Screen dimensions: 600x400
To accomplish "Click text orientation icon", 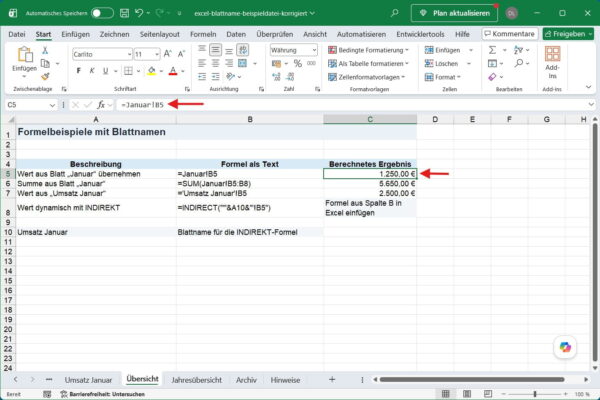I will 230,77.
